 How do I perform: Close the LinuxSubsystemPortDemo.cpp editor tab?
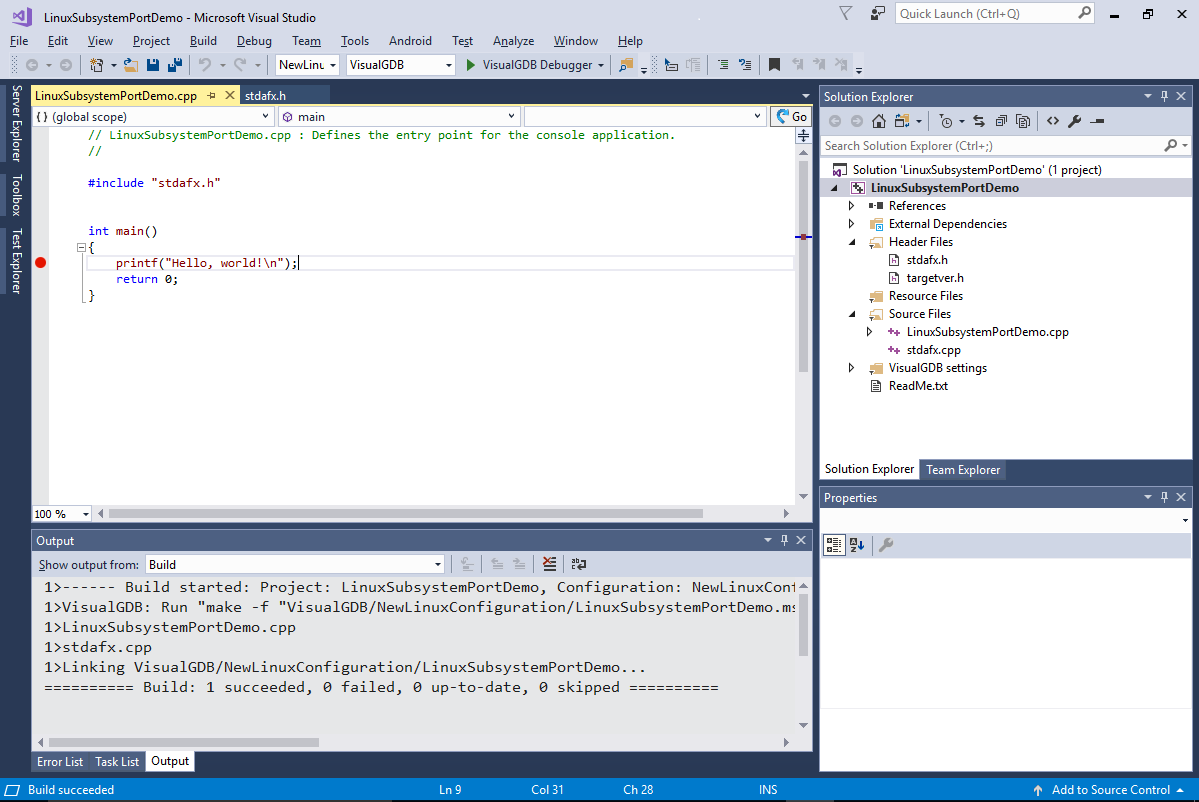[229, 96]
